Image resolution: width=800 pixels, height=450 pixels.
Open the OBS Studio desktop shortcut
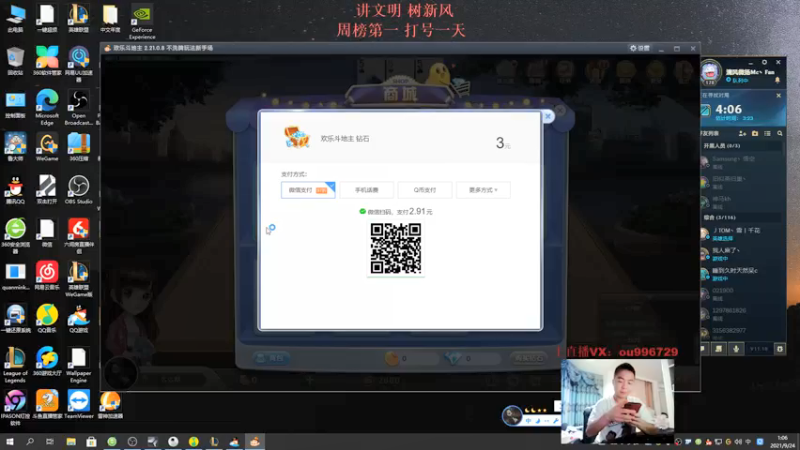pyautogui.click(x=79, y=190)
